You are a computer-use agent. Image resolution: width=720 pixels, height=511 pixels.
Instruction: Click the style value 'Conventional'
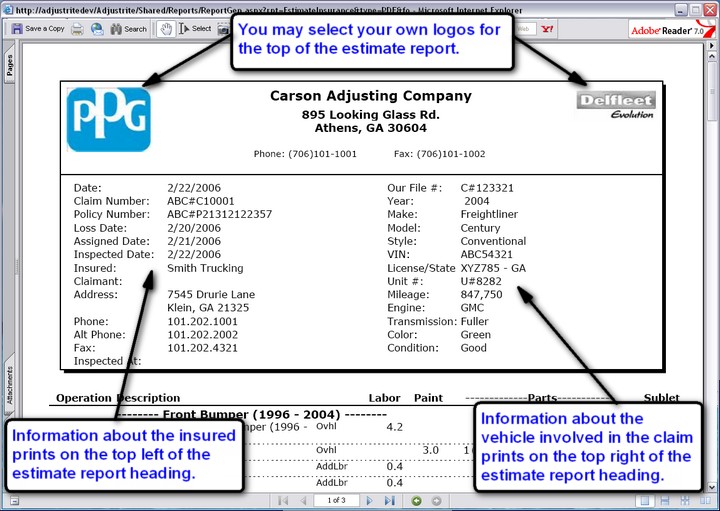pos(493,241)
